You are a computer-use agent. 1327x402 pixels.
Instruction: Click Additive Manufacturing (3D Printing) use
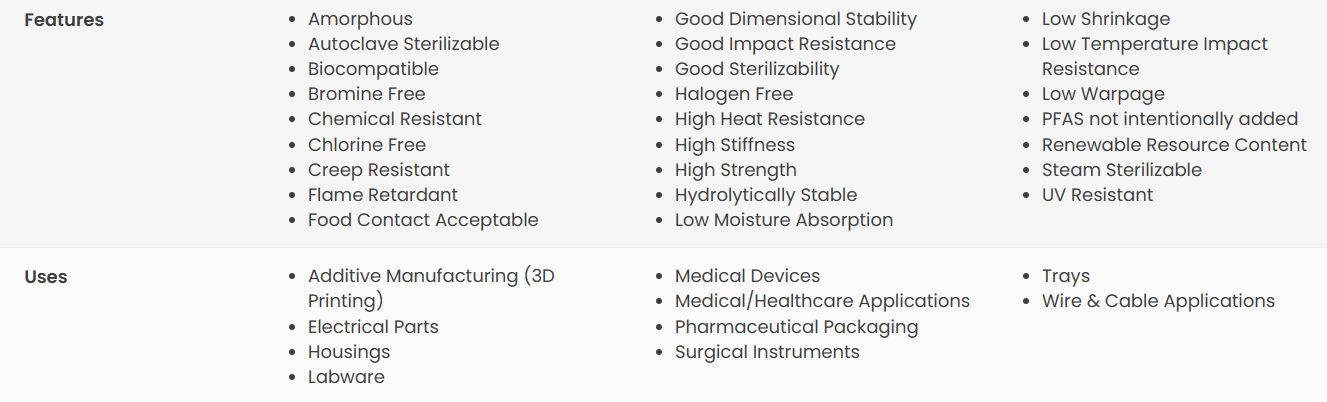[431, 288]
